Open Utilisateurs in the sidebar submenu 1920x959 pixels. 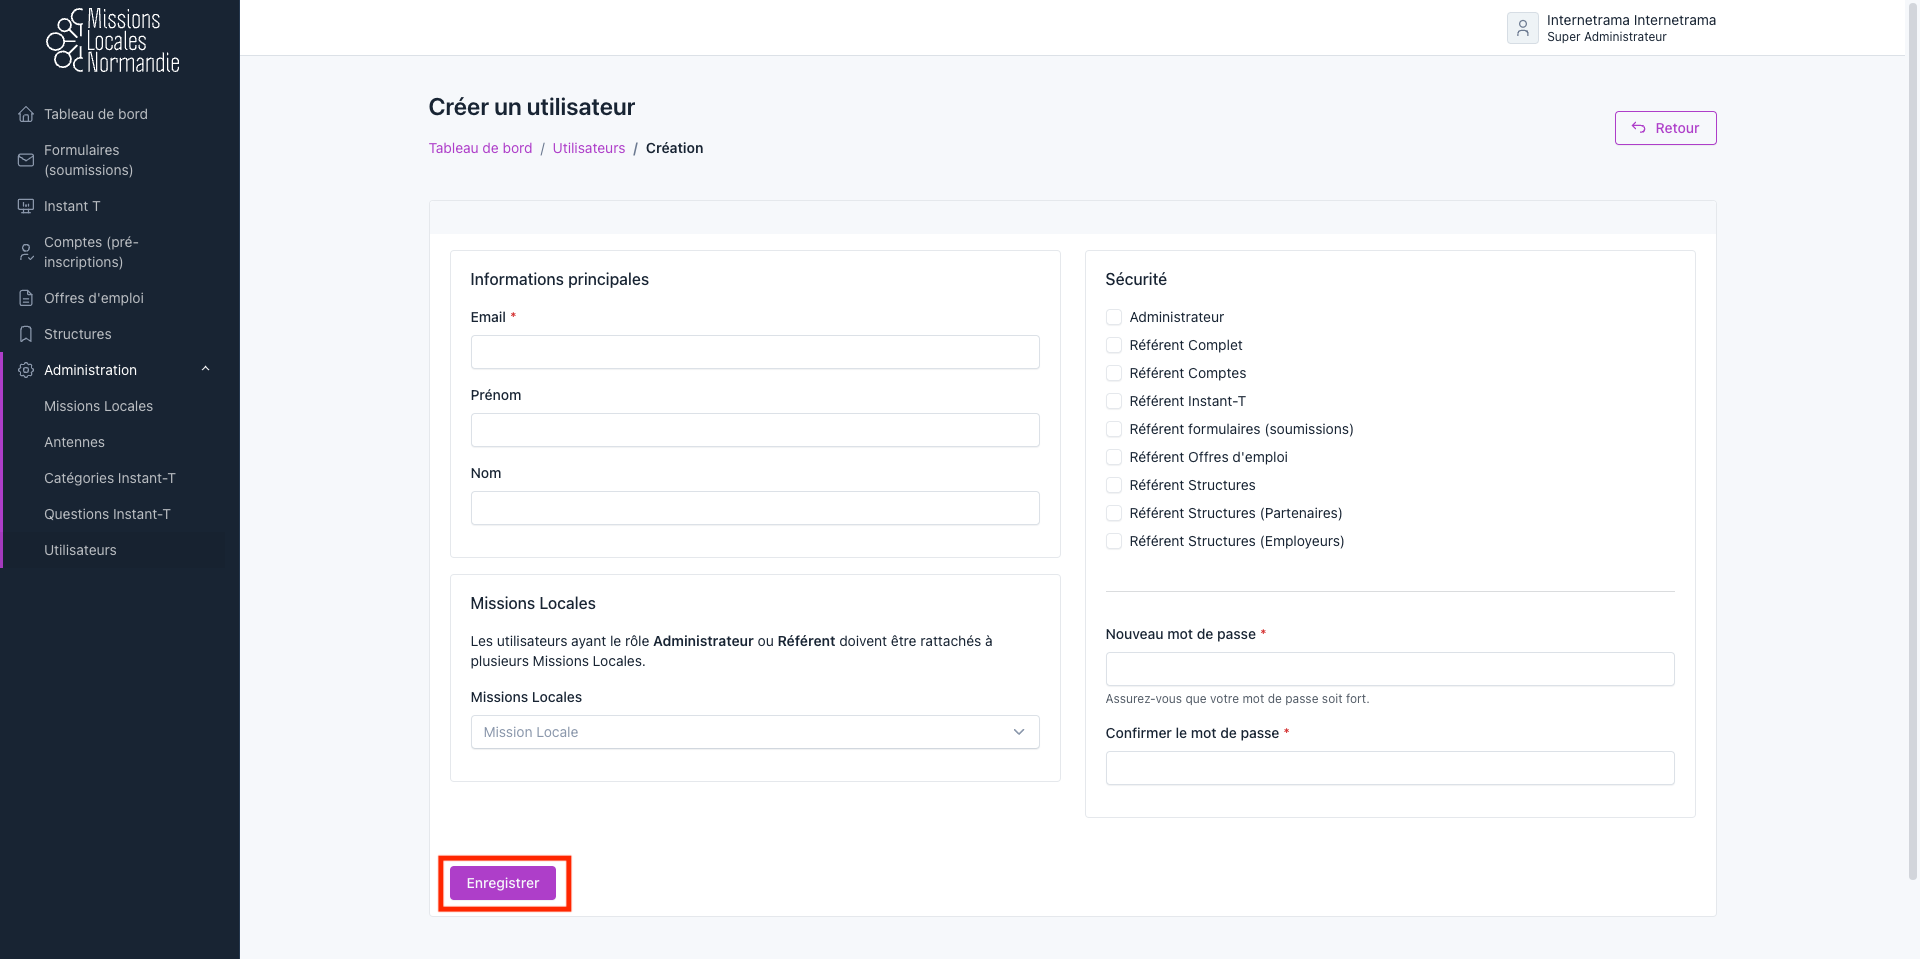coord(80,550)
